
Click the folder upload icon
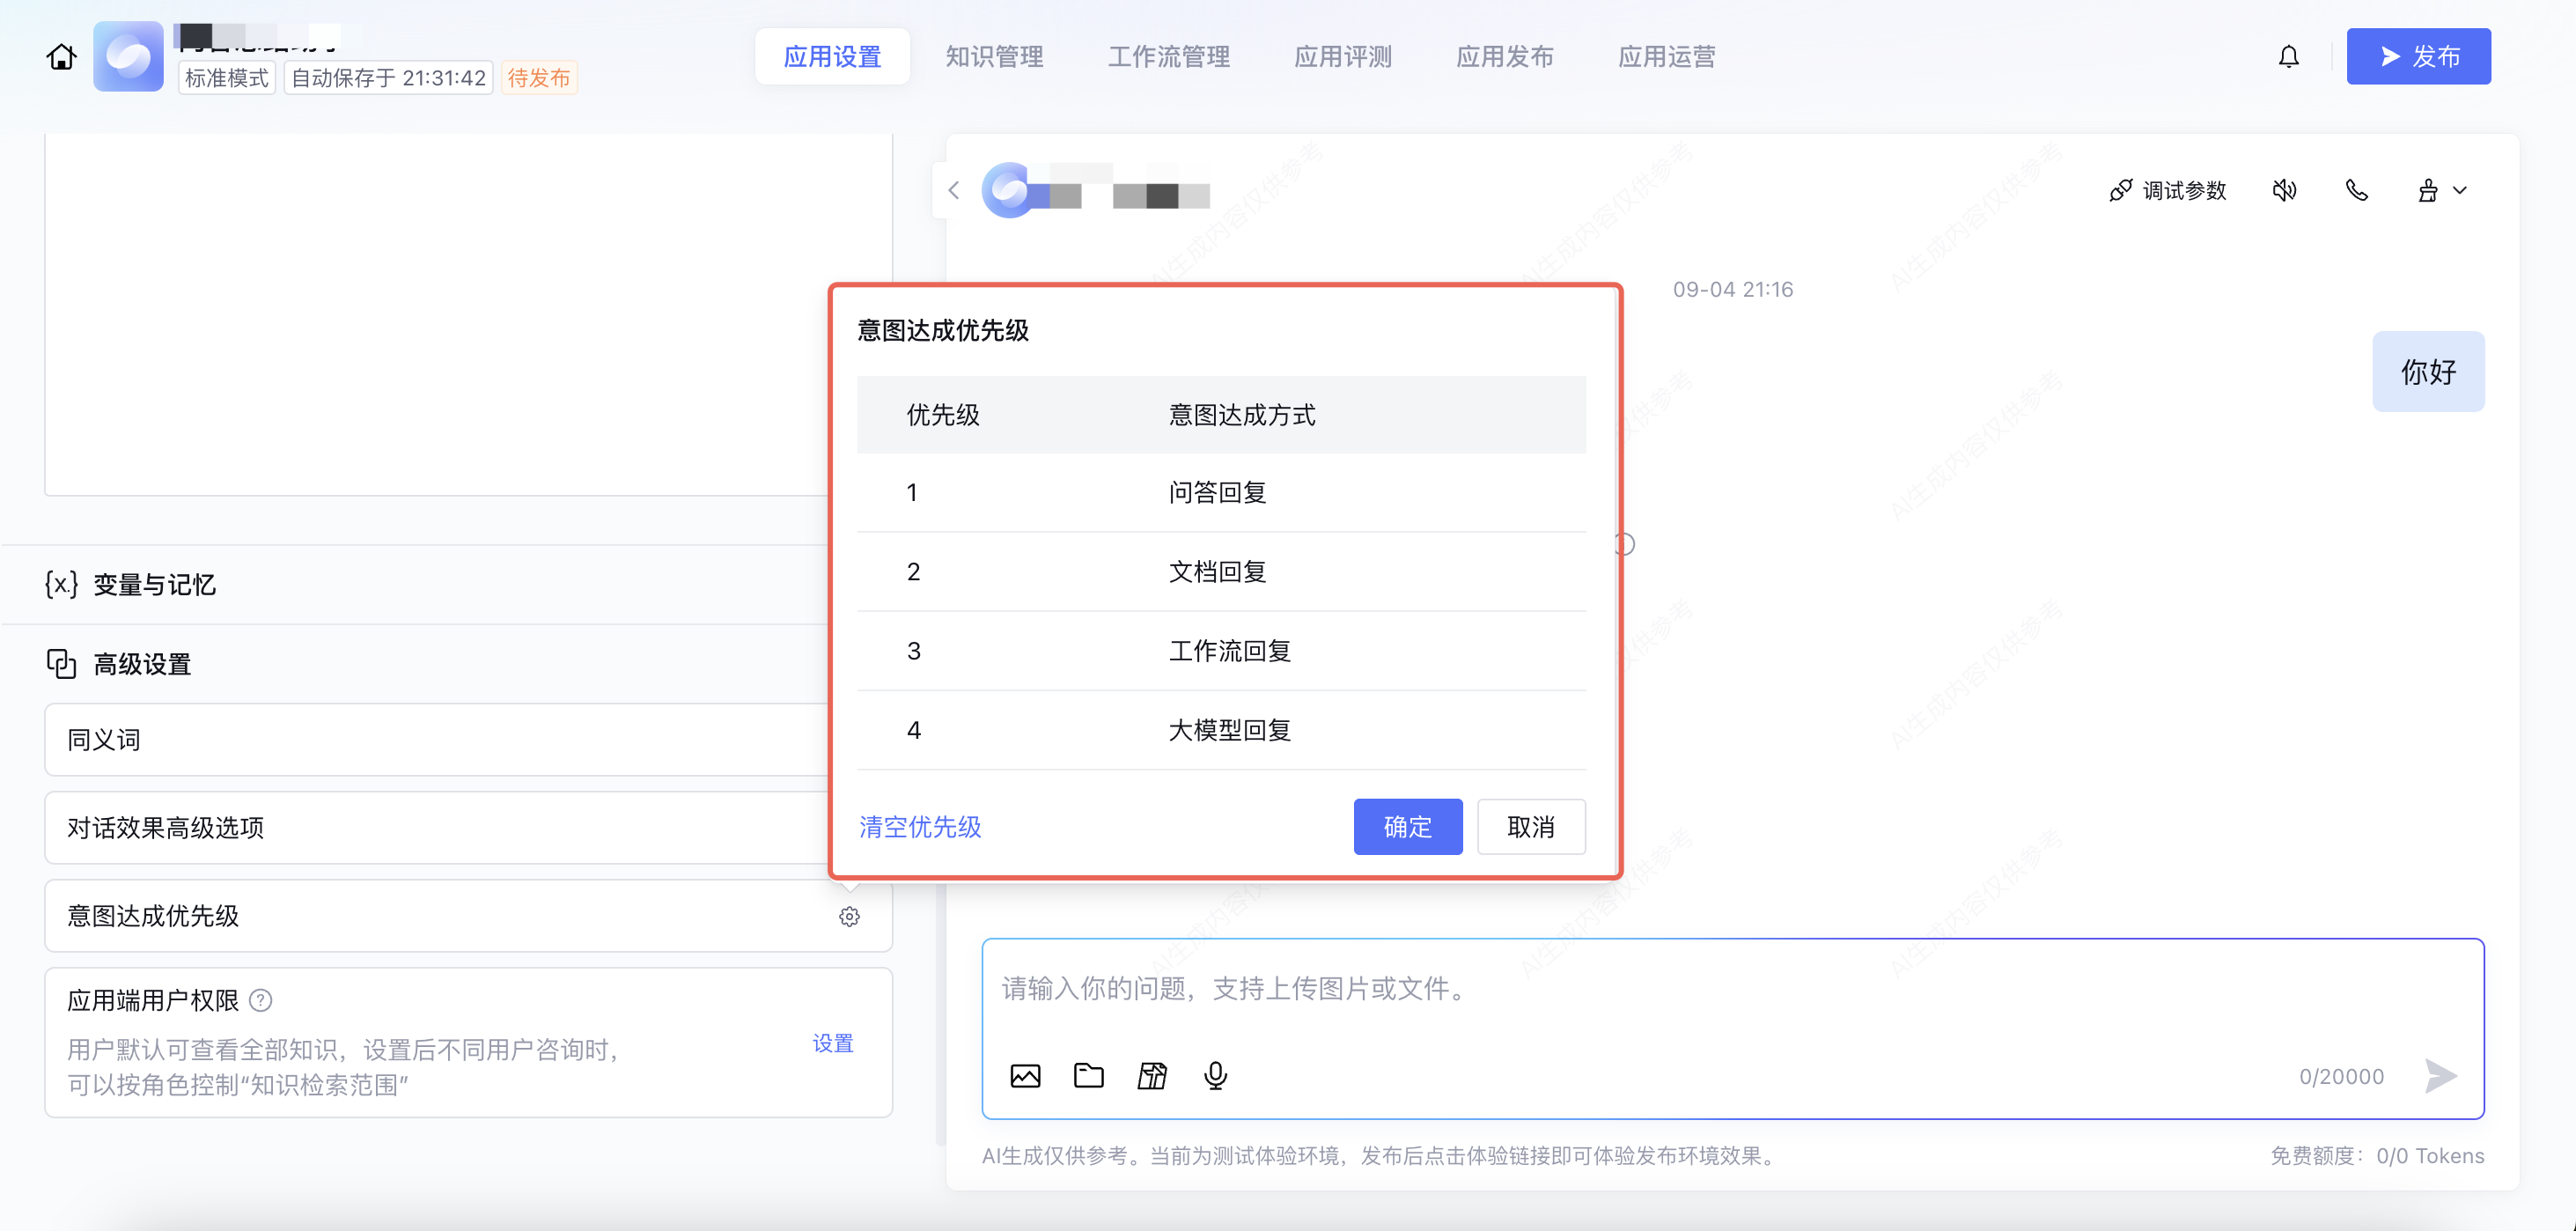[1088, 1076]
